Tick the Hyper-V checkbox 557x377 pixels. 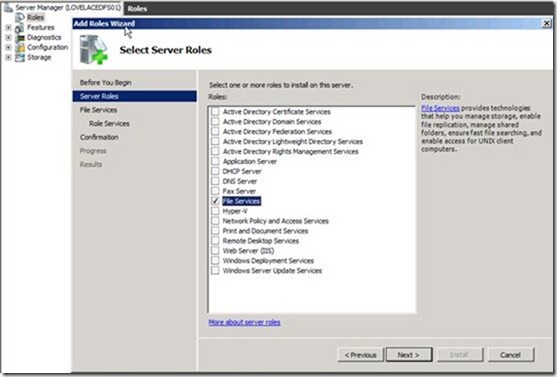(x=215, y=211)
